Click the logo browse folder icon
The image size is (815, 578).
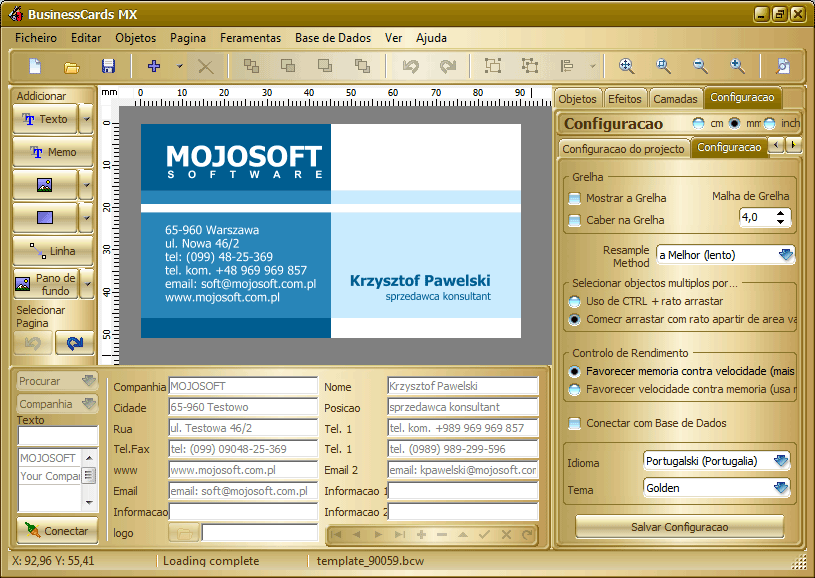click(x=184, y=533)
